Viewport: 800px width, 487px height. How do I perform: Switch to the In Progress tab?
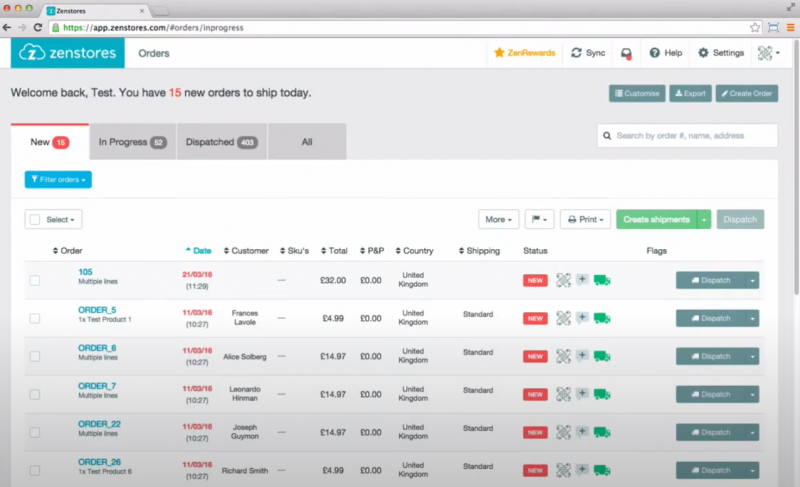tap(132, 142)
